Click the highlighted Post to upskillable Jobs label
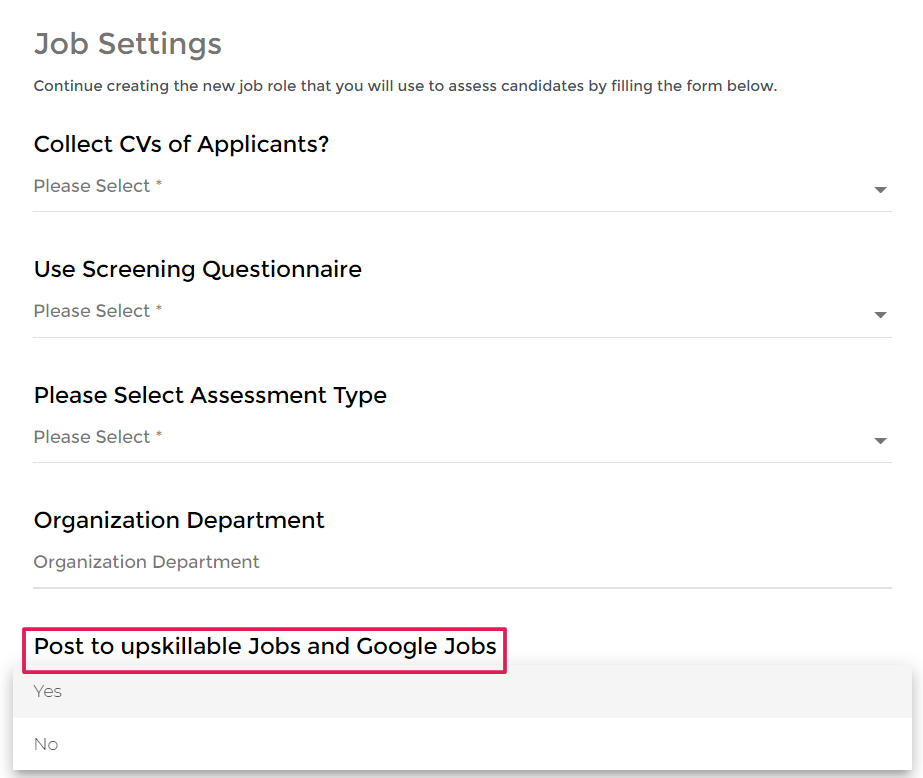The width and height of the screenshot is (923, 778). coord(265,647)
